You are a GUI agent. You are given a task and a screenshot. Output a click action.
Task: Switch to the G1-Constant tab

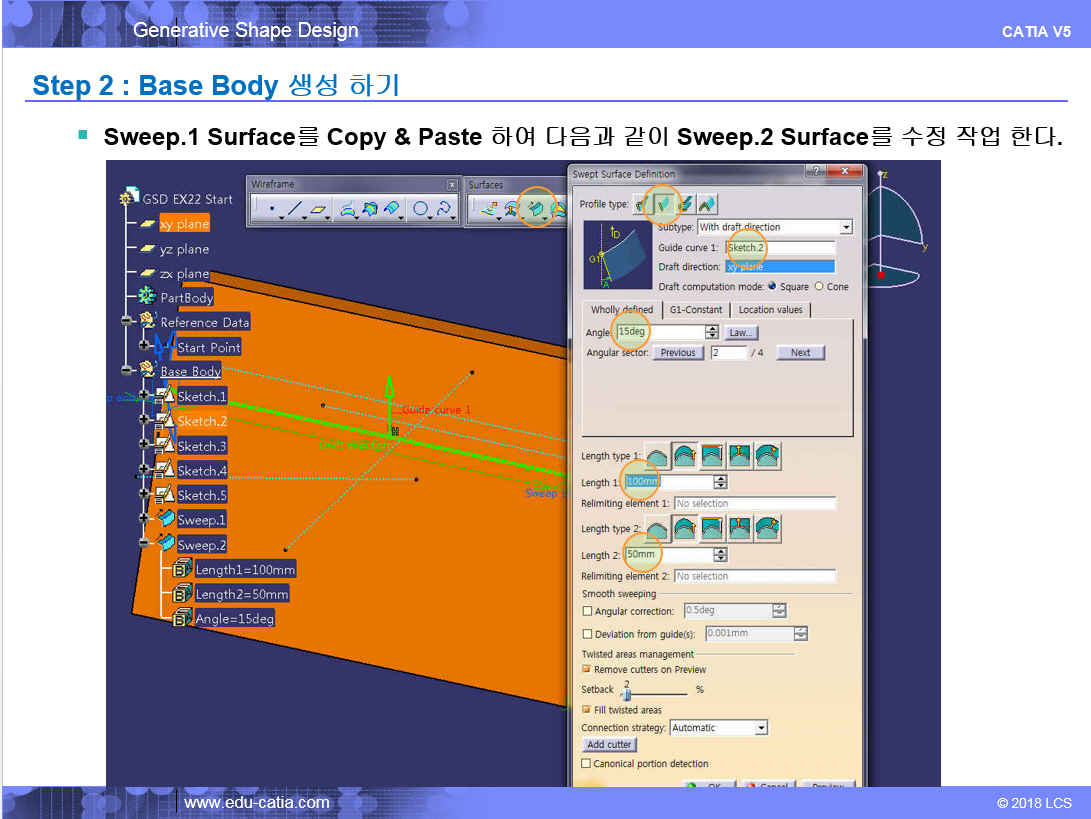coord(696,310)
